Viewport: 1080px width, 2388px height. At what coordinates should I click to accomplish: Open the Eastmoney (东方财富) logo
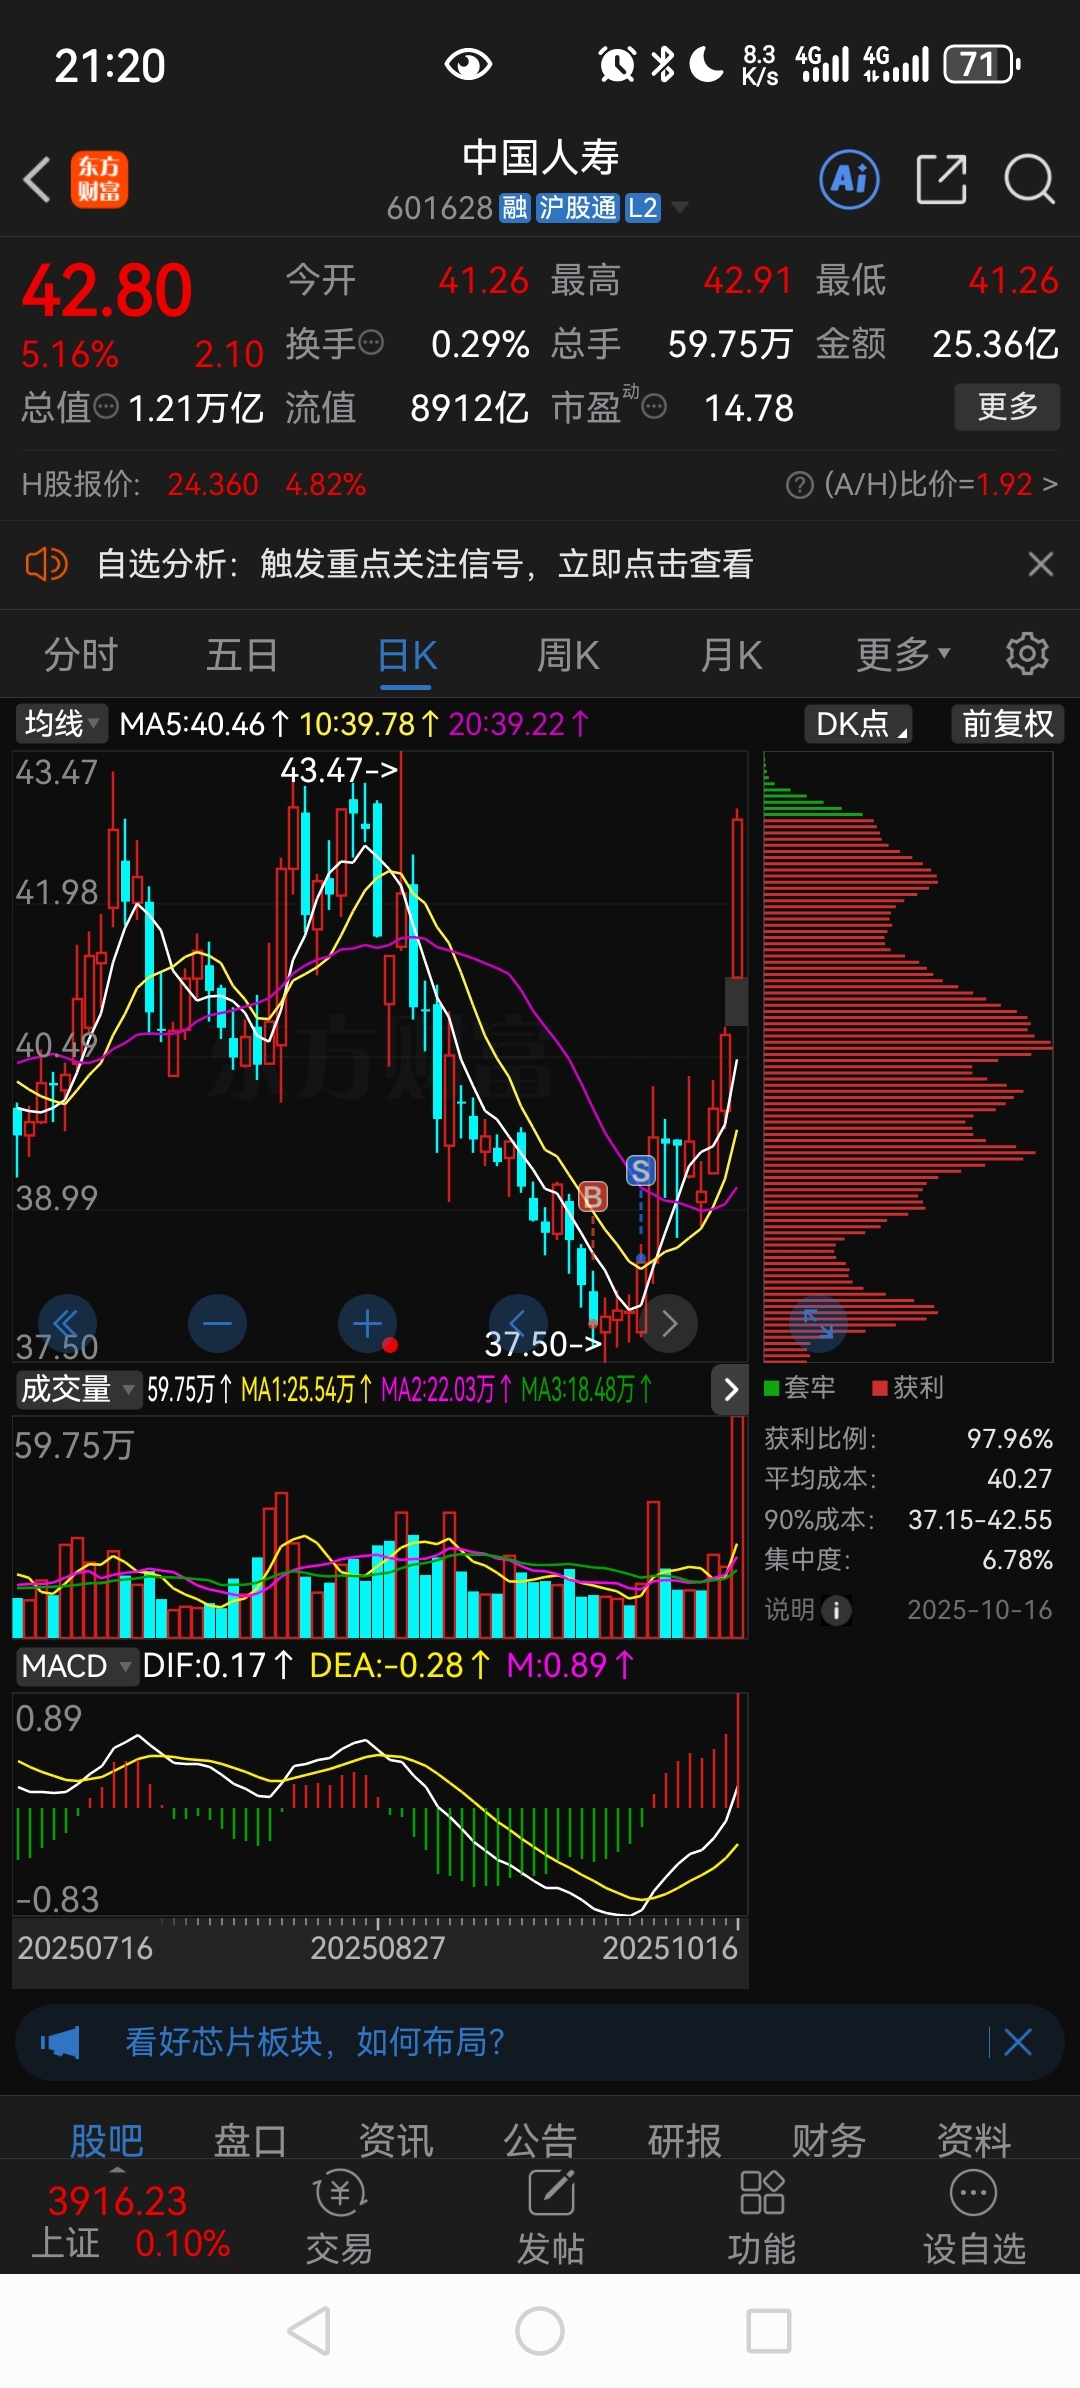pyautogui.click(x=99, y=180)
